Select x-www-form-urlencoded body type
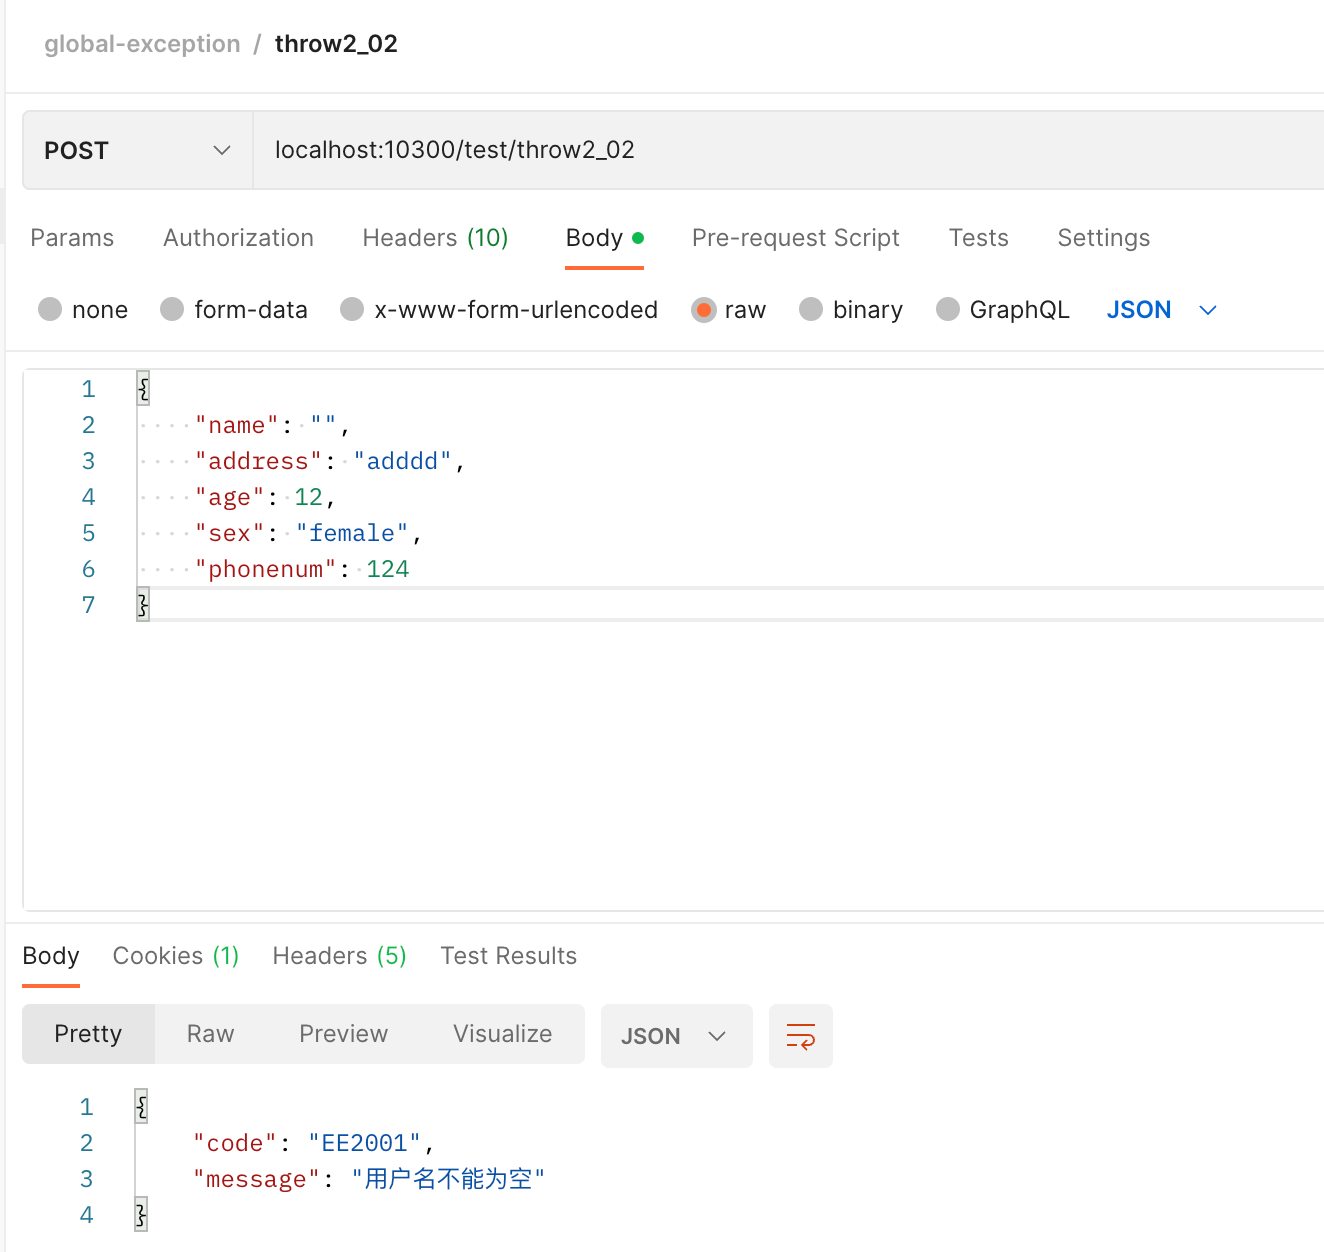Viewport: 1324px width, 1252px height. (352, 310)
